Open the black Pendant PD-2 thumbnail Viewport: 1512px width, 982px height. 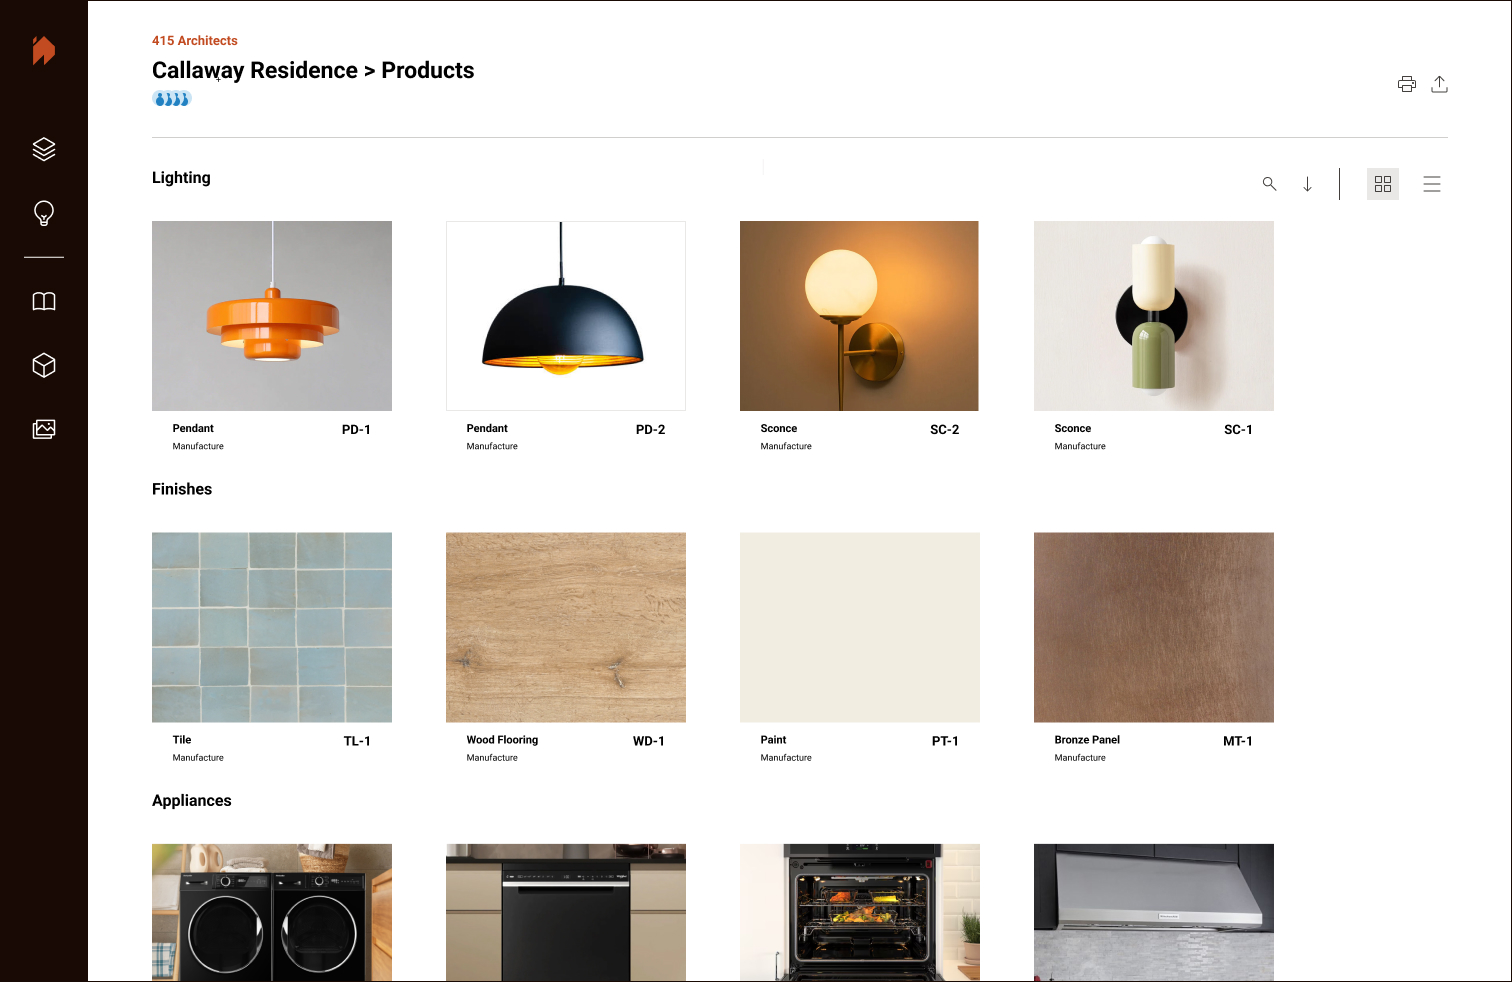566,316
